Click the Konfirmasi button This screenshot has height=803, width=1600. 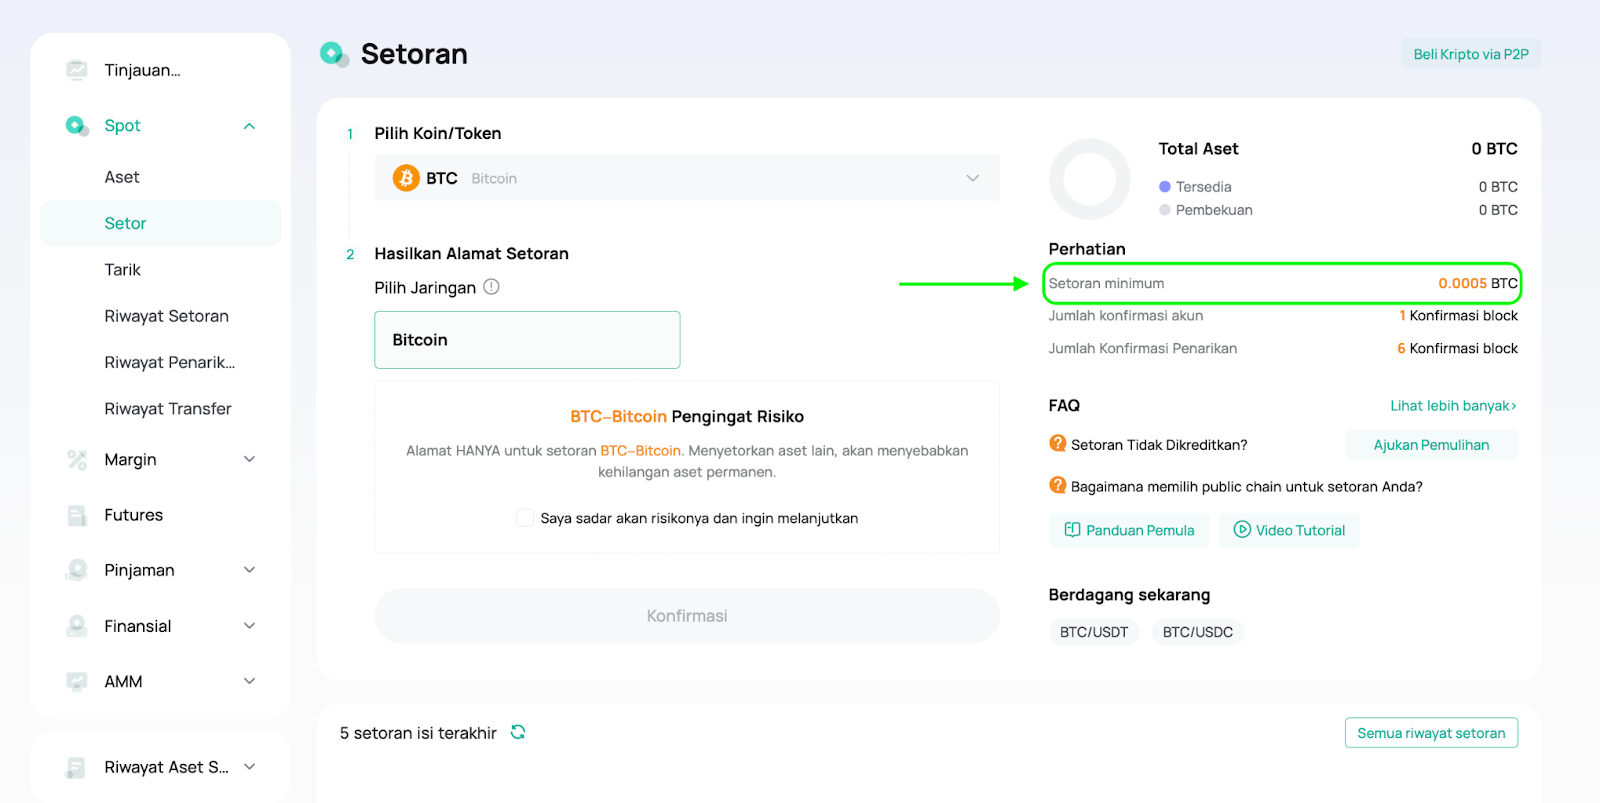tap(687, 616)
